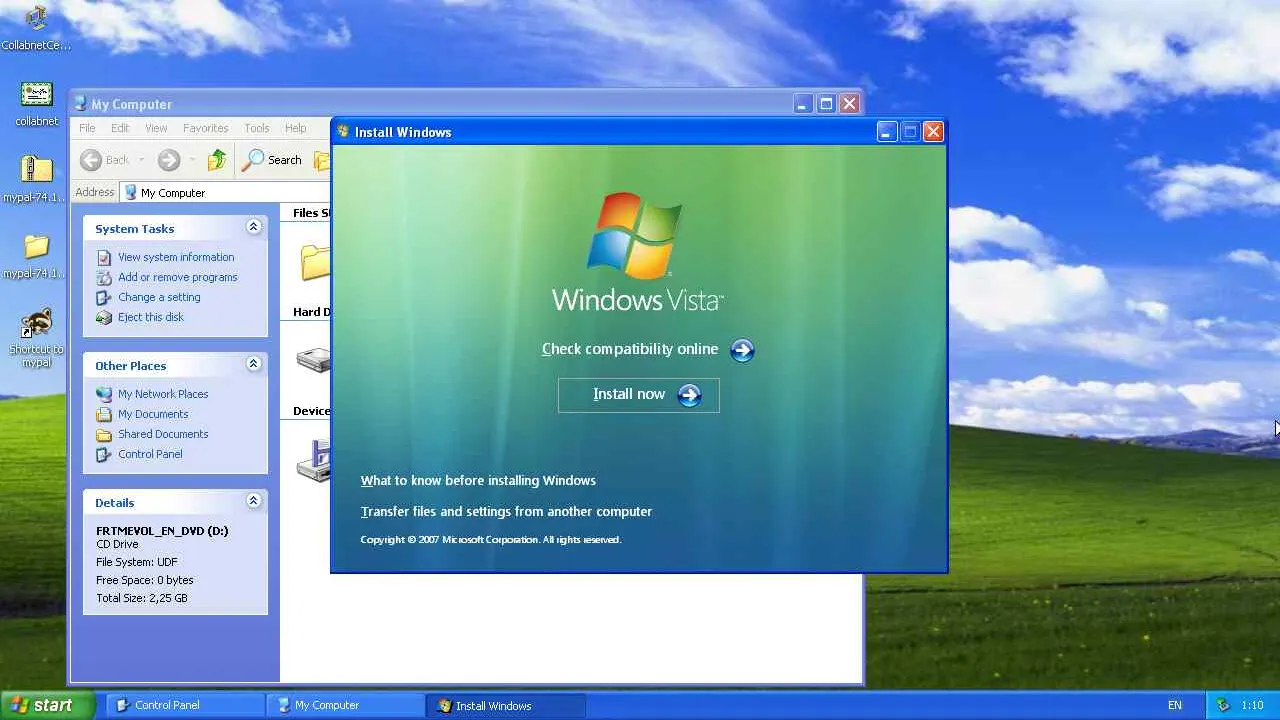1280x720 pixels.
Task: Click the Forward button in My Computer
Action: 168,160
